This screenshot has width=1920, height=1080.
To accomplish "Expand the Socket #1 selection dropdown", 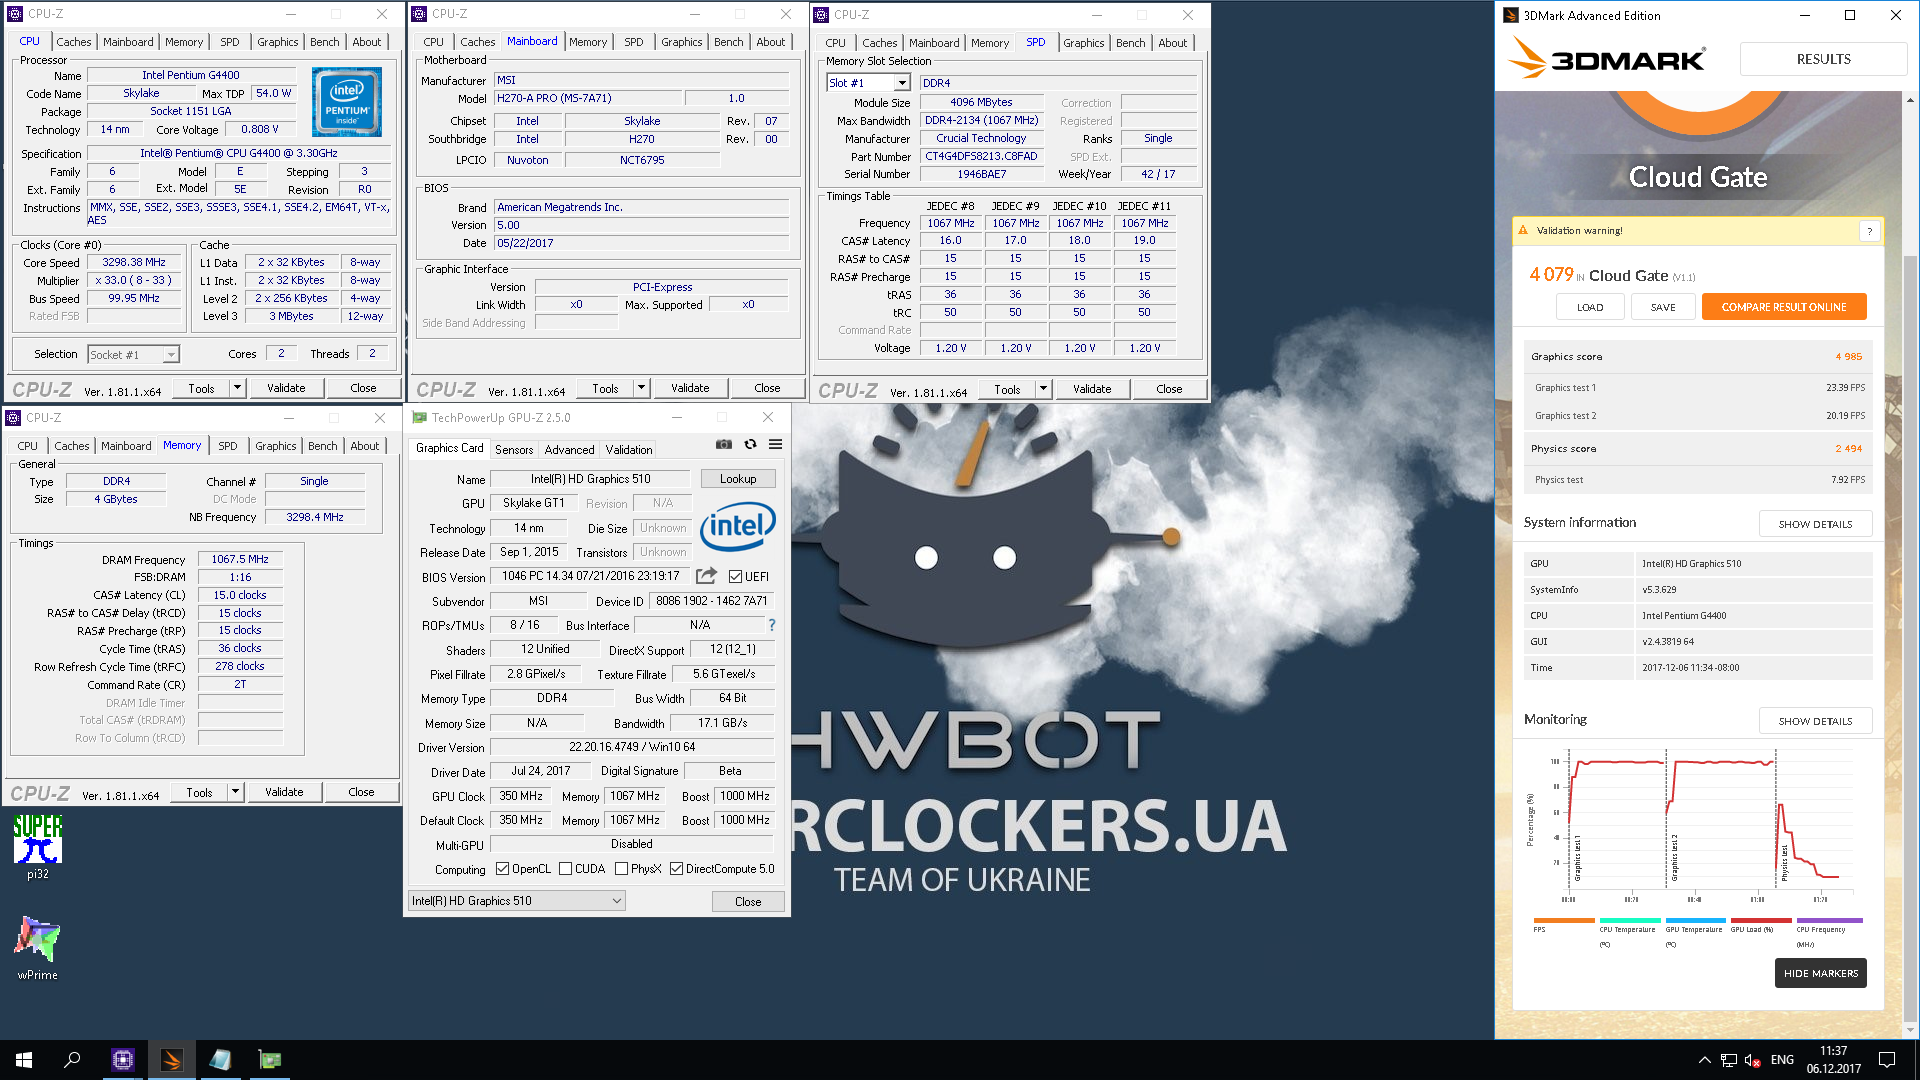I will (171, 355).
